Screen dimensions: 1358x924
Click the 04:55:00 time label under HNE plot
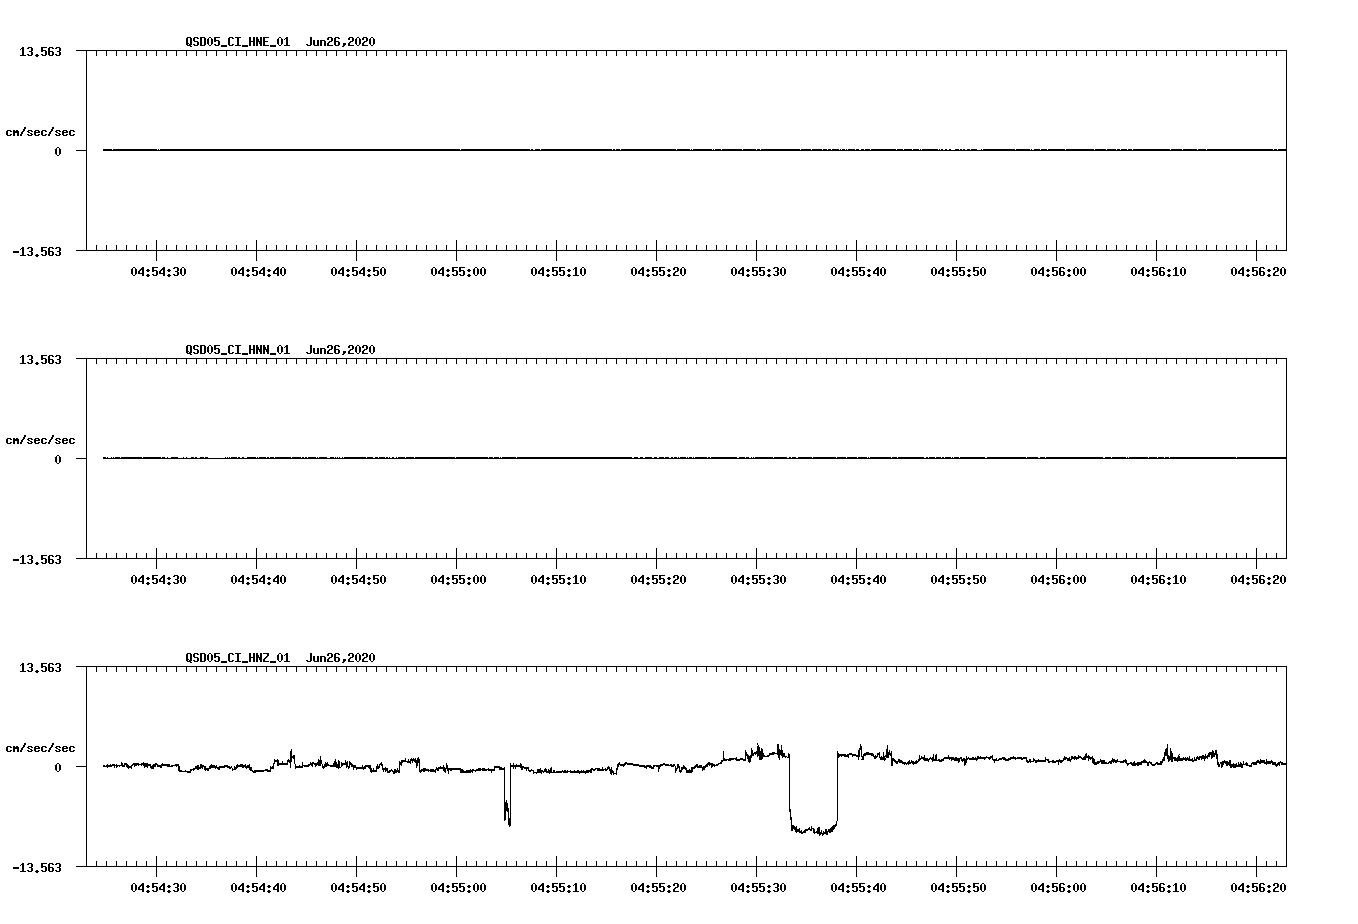pos(458,272)
